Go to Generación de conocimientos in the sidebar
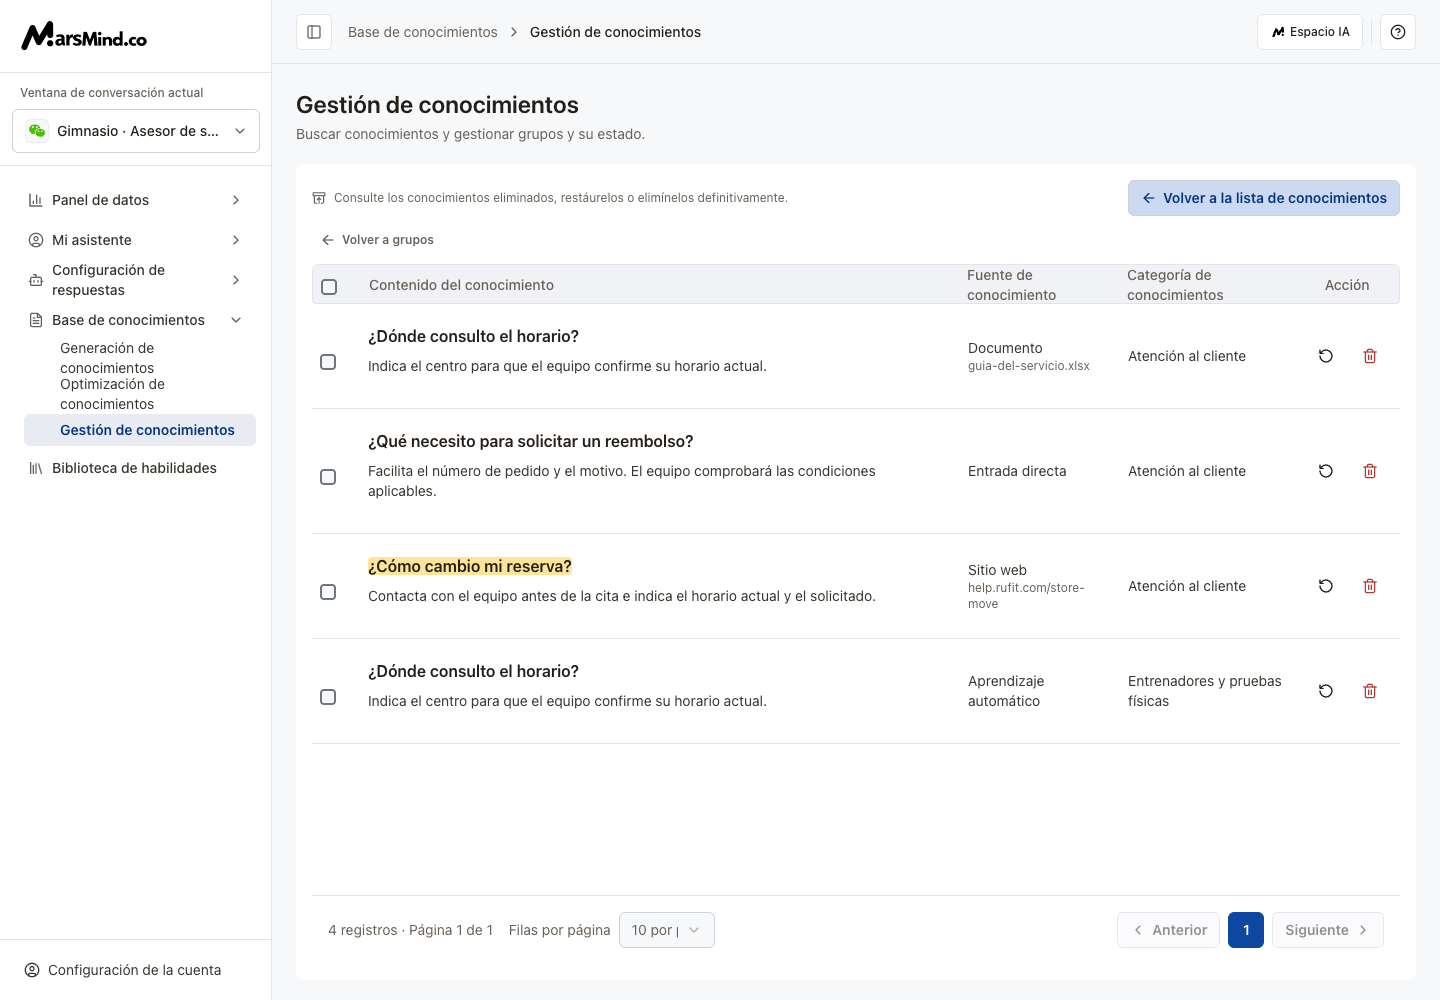The width and height of the screenshot is (1440, 1000). 140,358
